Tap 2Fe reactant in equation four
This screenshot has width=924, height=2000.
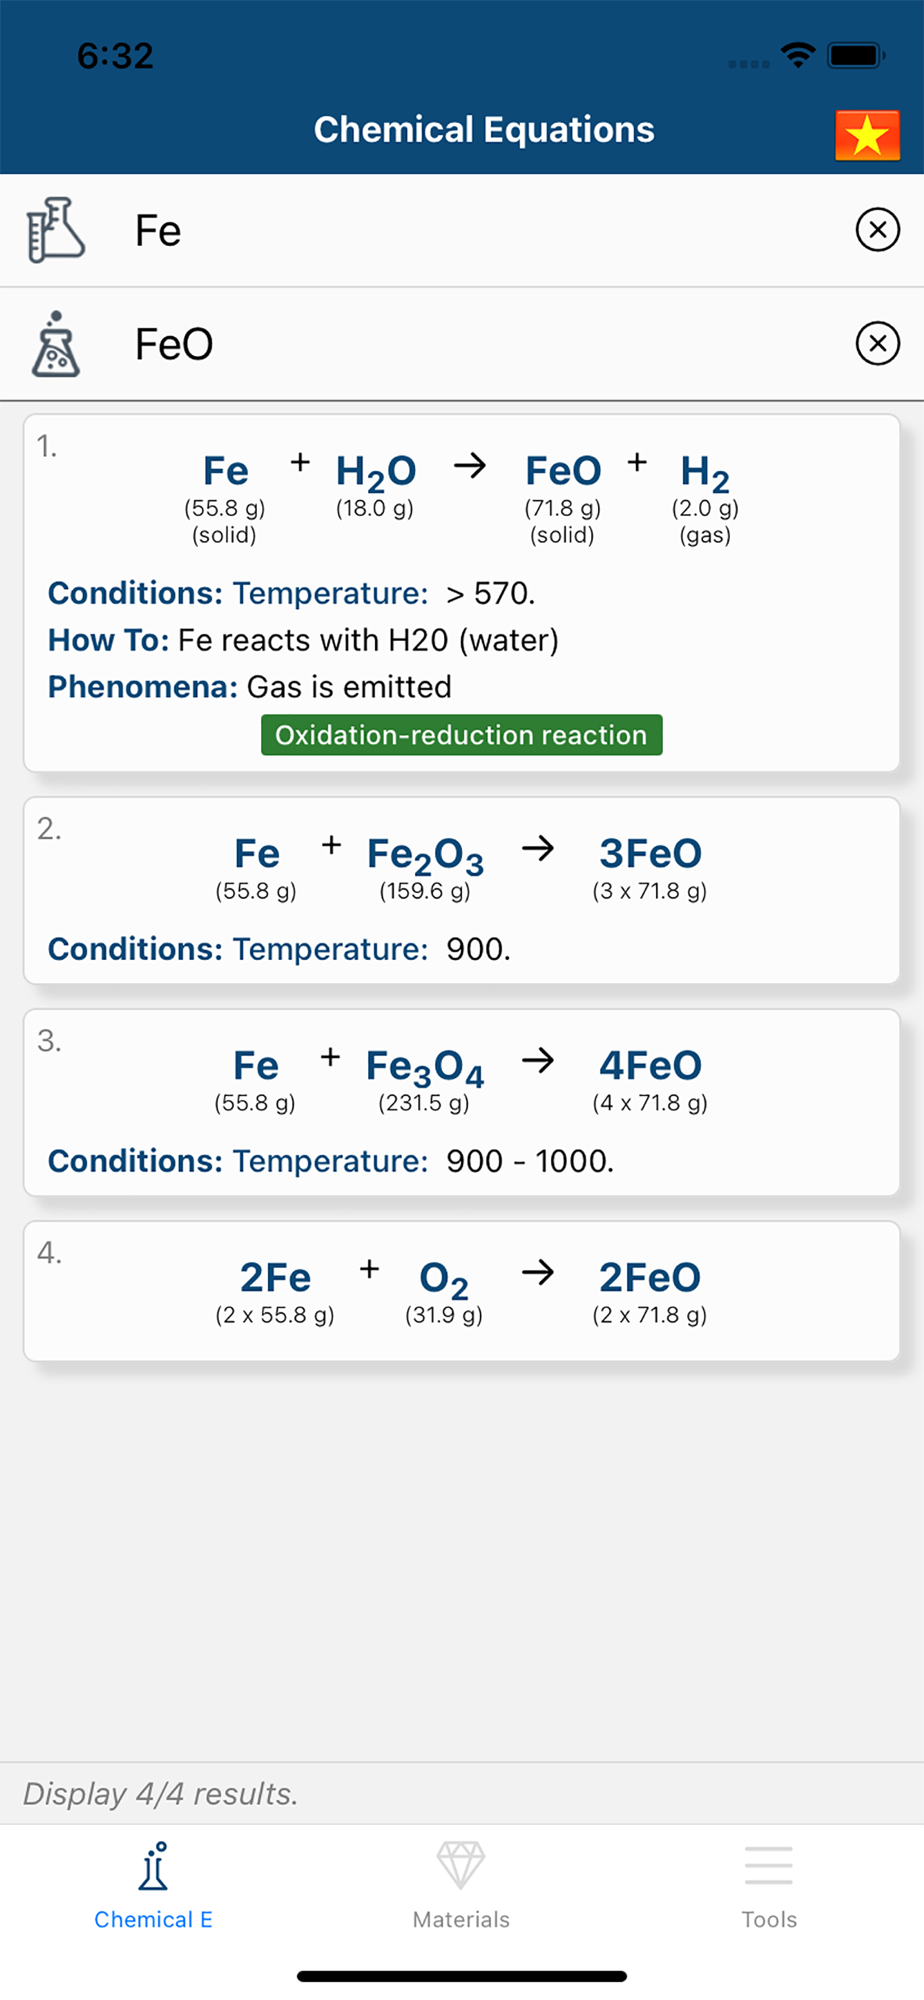[x=275, y=1279]
